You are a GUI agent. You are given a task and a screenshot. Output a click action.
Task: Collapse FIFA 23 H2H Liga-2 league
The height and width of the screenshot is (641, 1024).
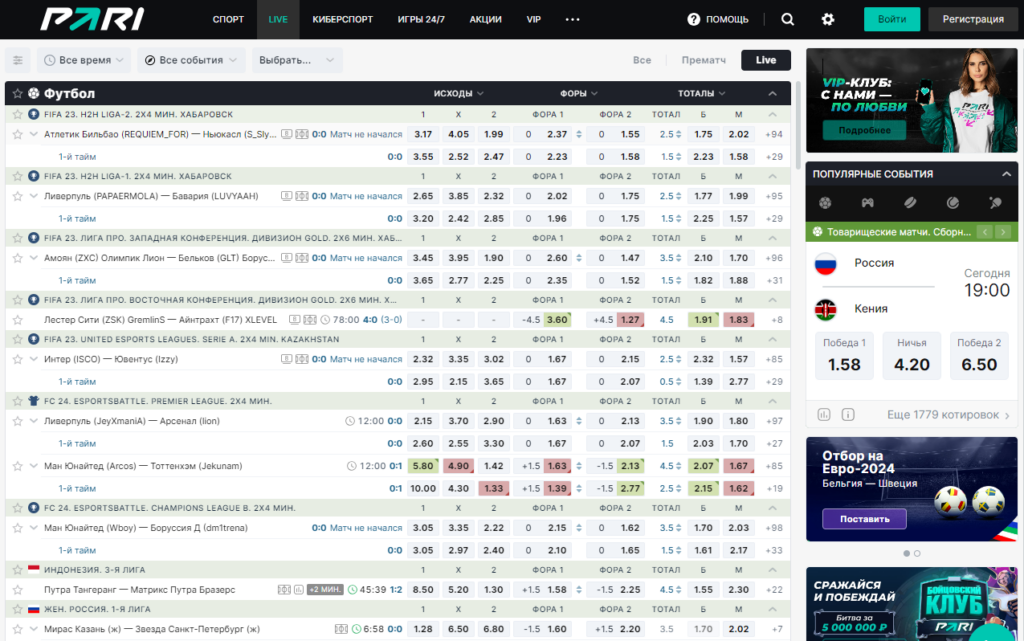click(773, 114)
